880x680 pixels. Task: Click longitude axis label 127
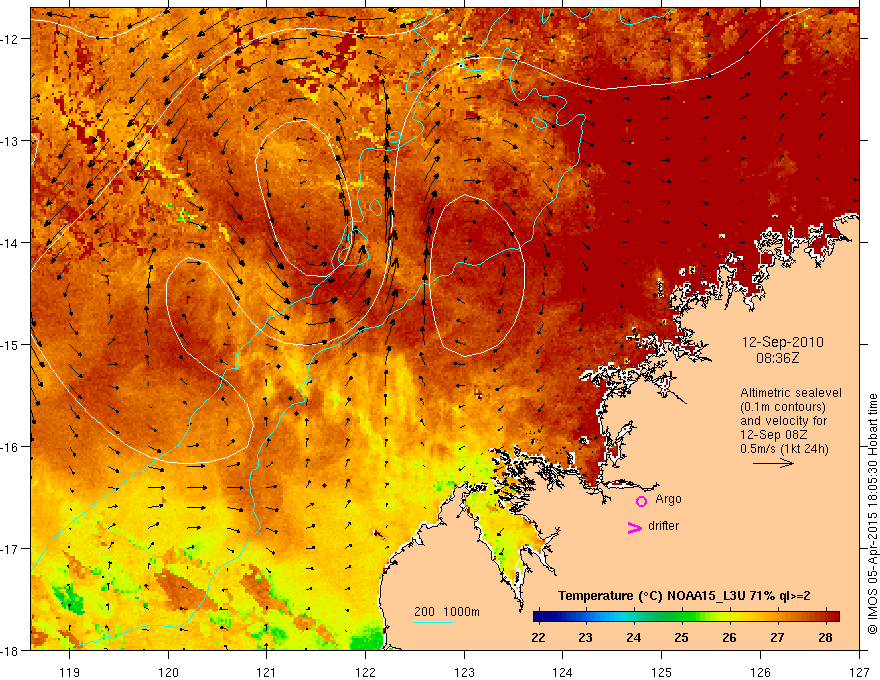point(858,672)
